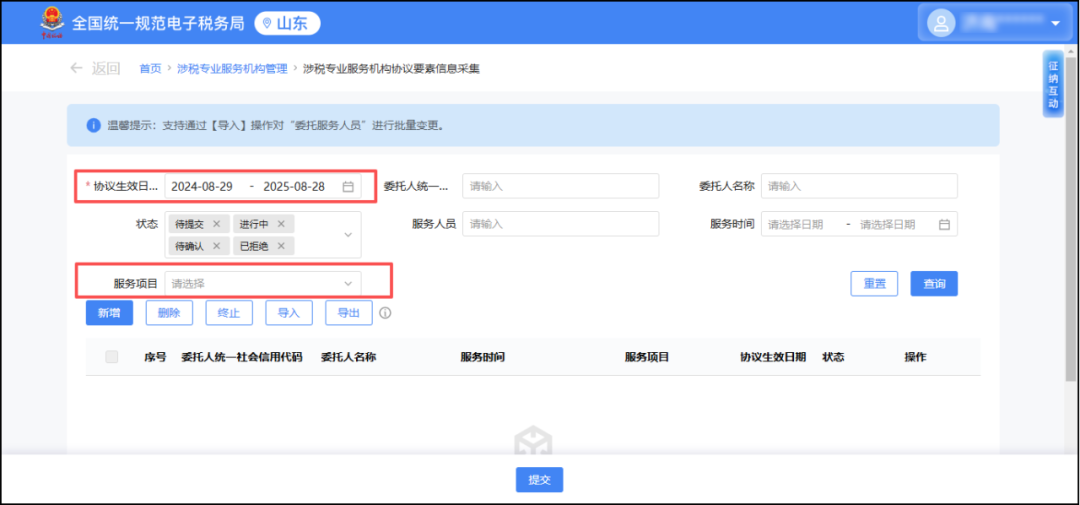Click the 删除 button

click(169, 313)
